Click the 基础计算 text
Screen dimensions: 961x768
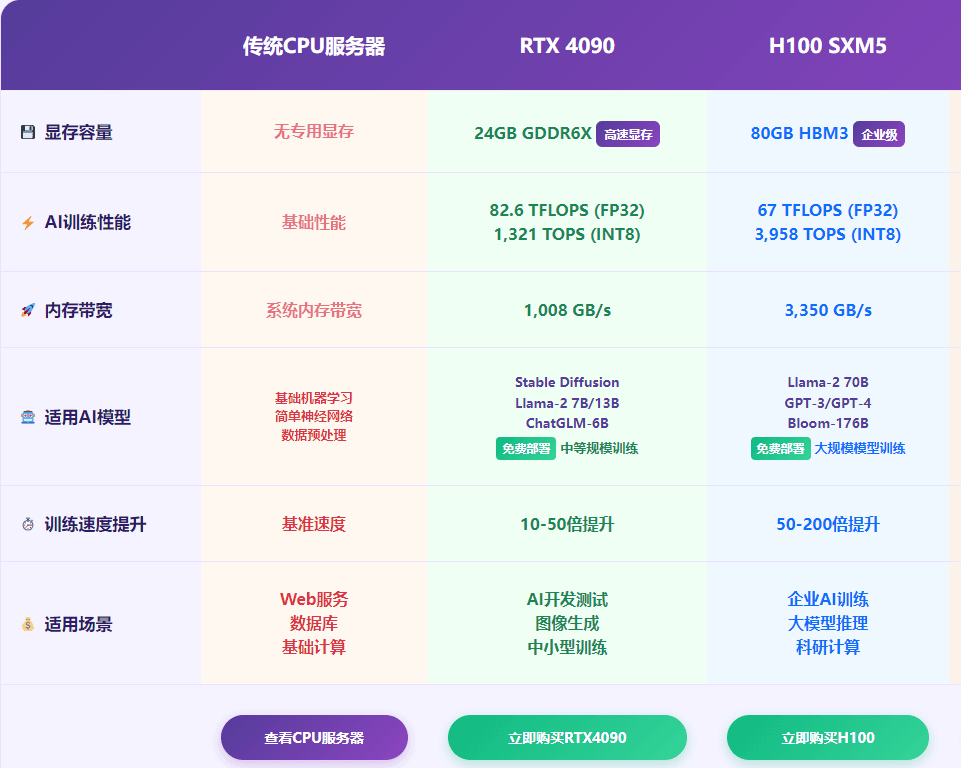[314, 647]
